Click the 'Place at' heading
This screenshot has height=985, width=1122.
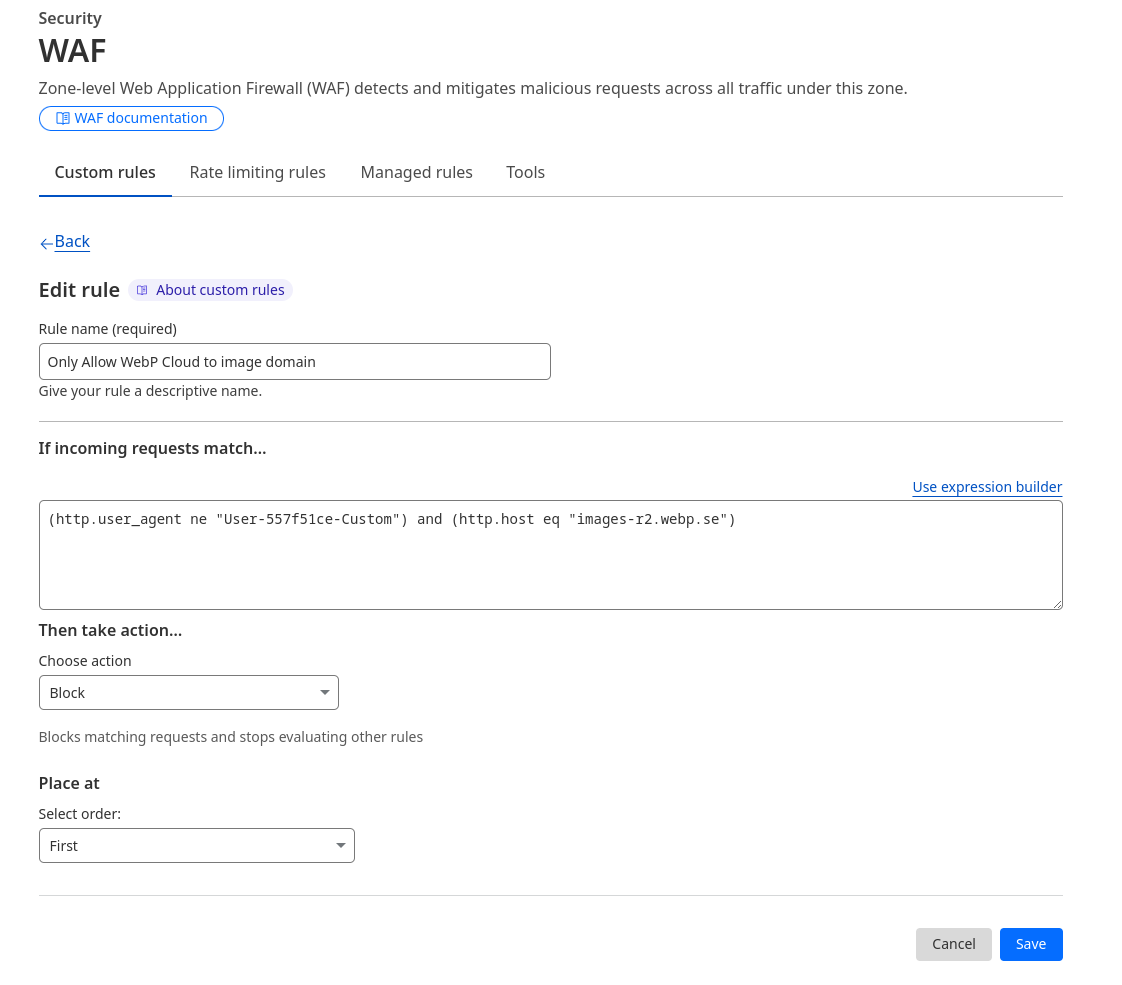(69, 783)
